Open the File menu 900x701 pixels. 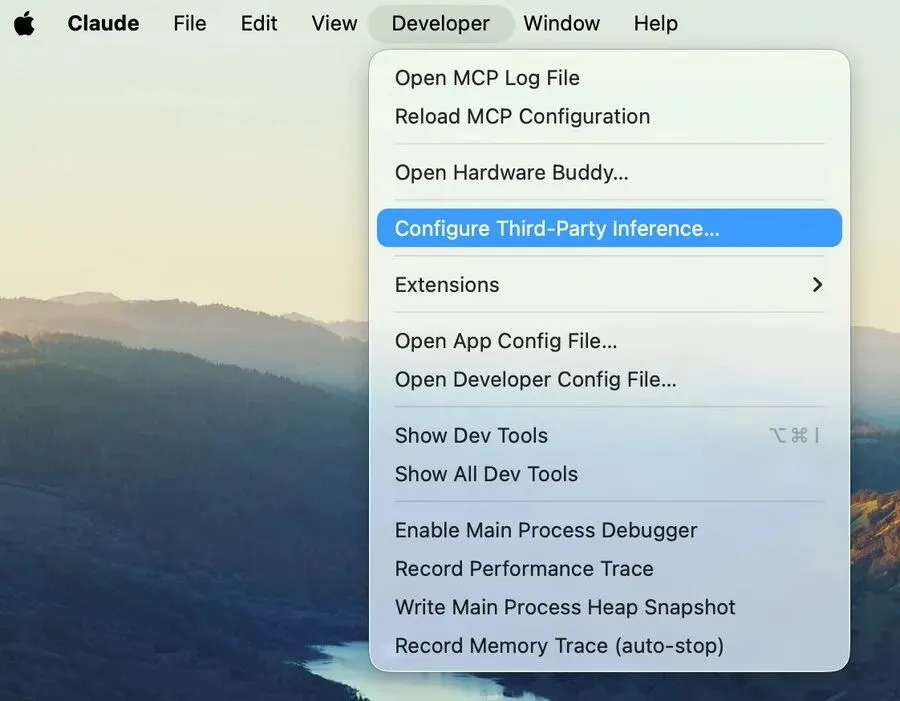(189, 24)
